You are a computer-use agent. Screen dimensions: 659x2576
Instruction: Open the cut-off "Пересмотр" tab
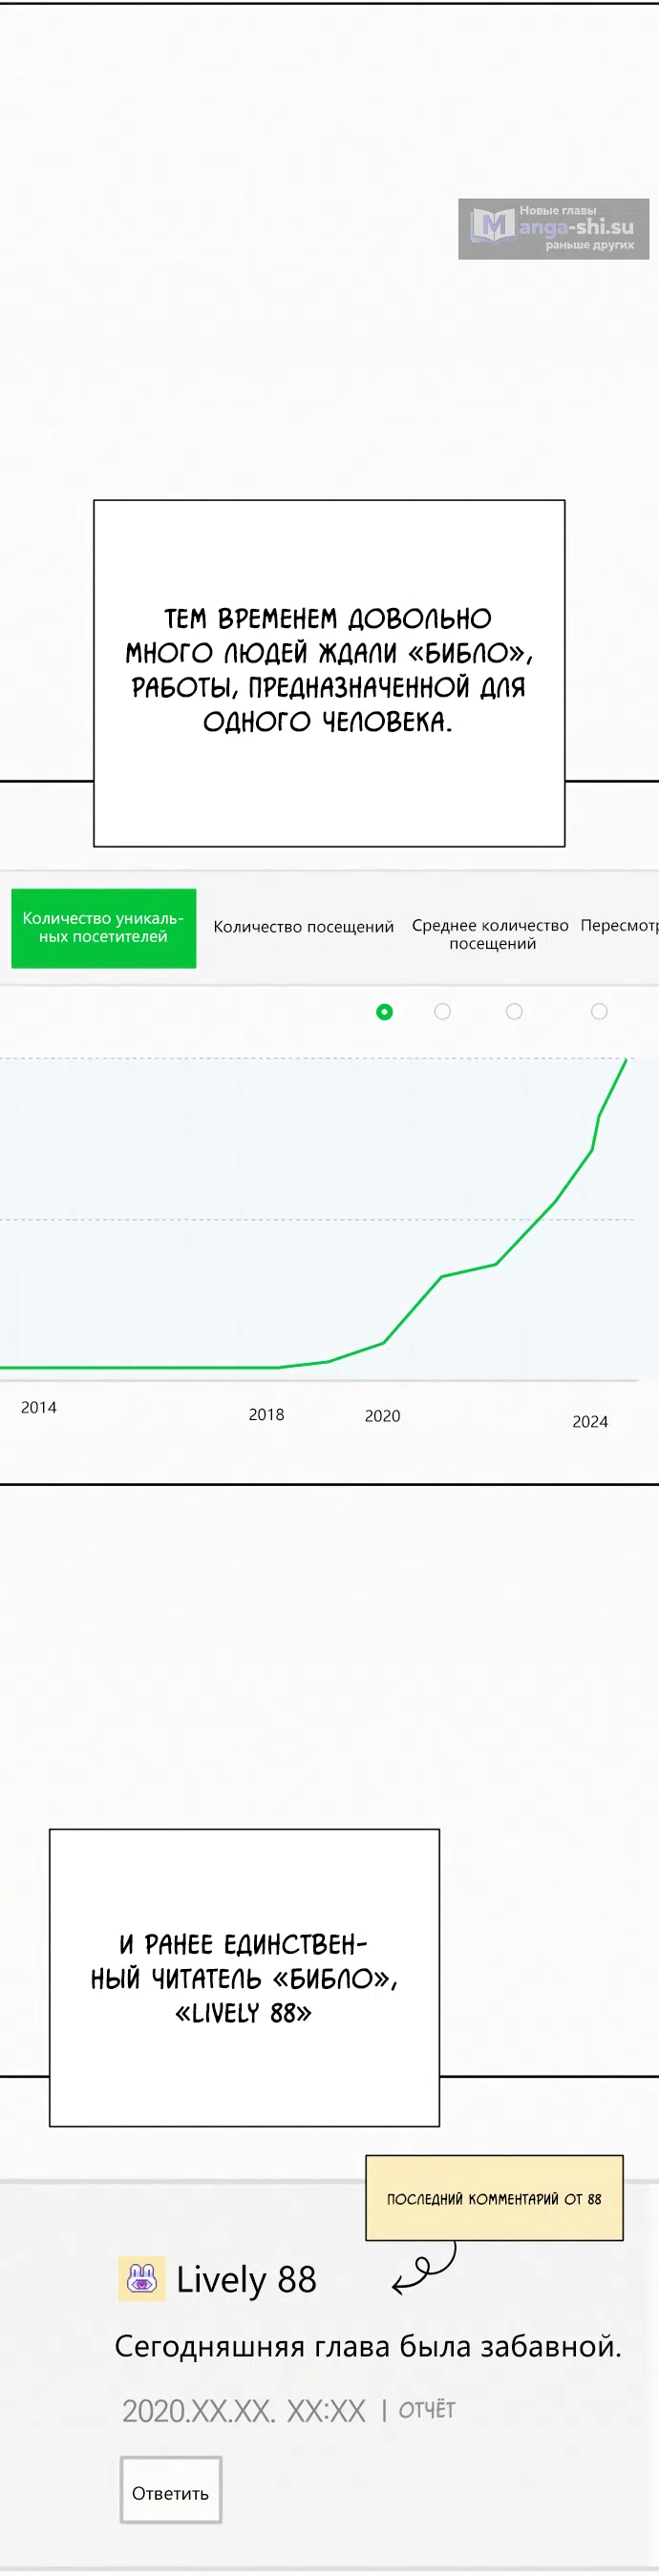(x=619, y=926)
